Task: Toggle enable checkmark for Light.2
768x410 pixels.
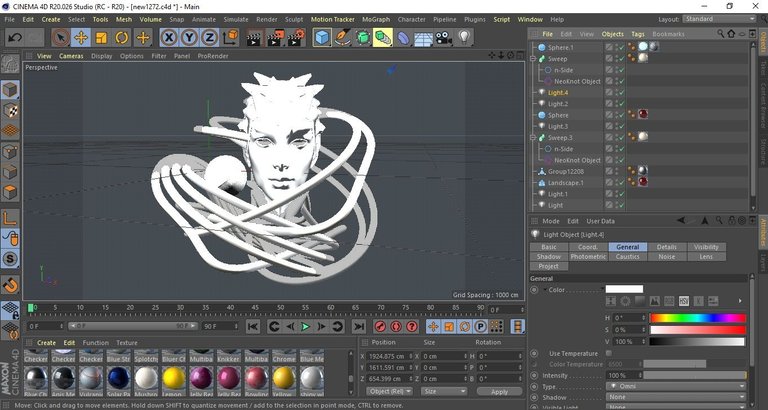Action: 621,104
